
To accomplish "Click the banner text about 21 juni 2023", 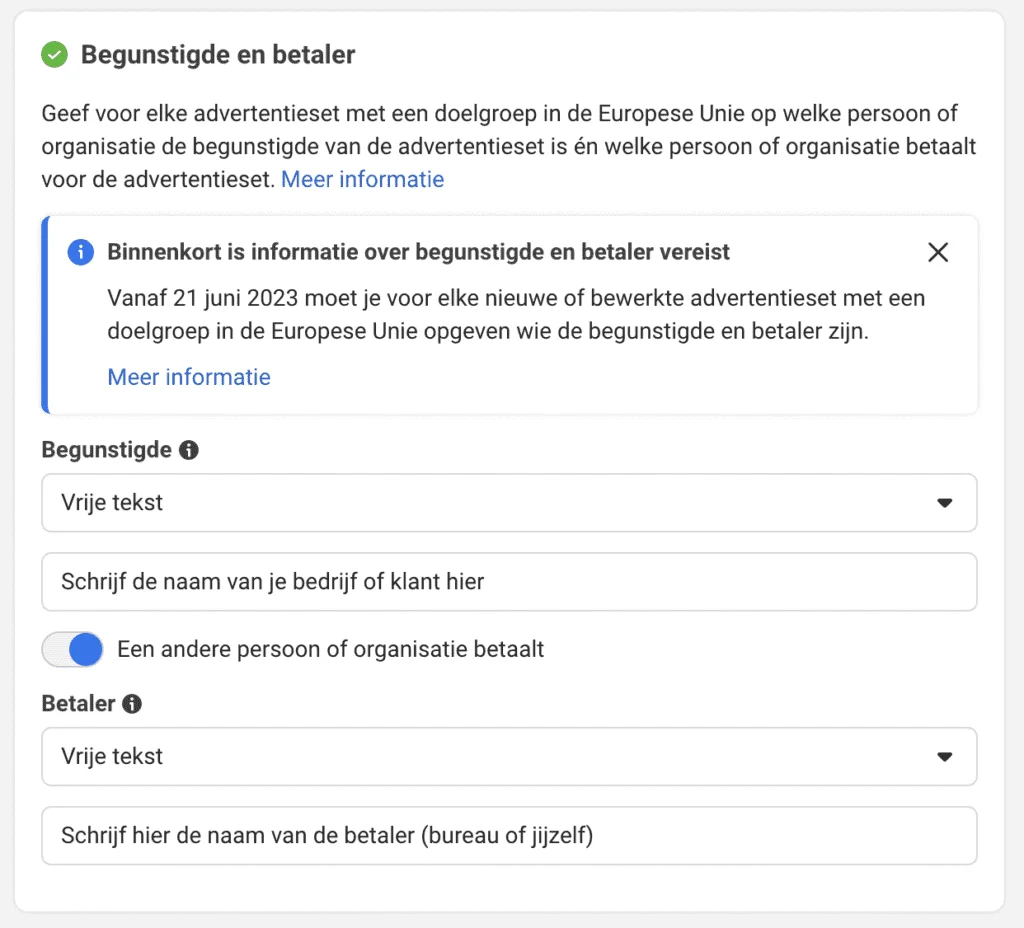I will [516, 315].
